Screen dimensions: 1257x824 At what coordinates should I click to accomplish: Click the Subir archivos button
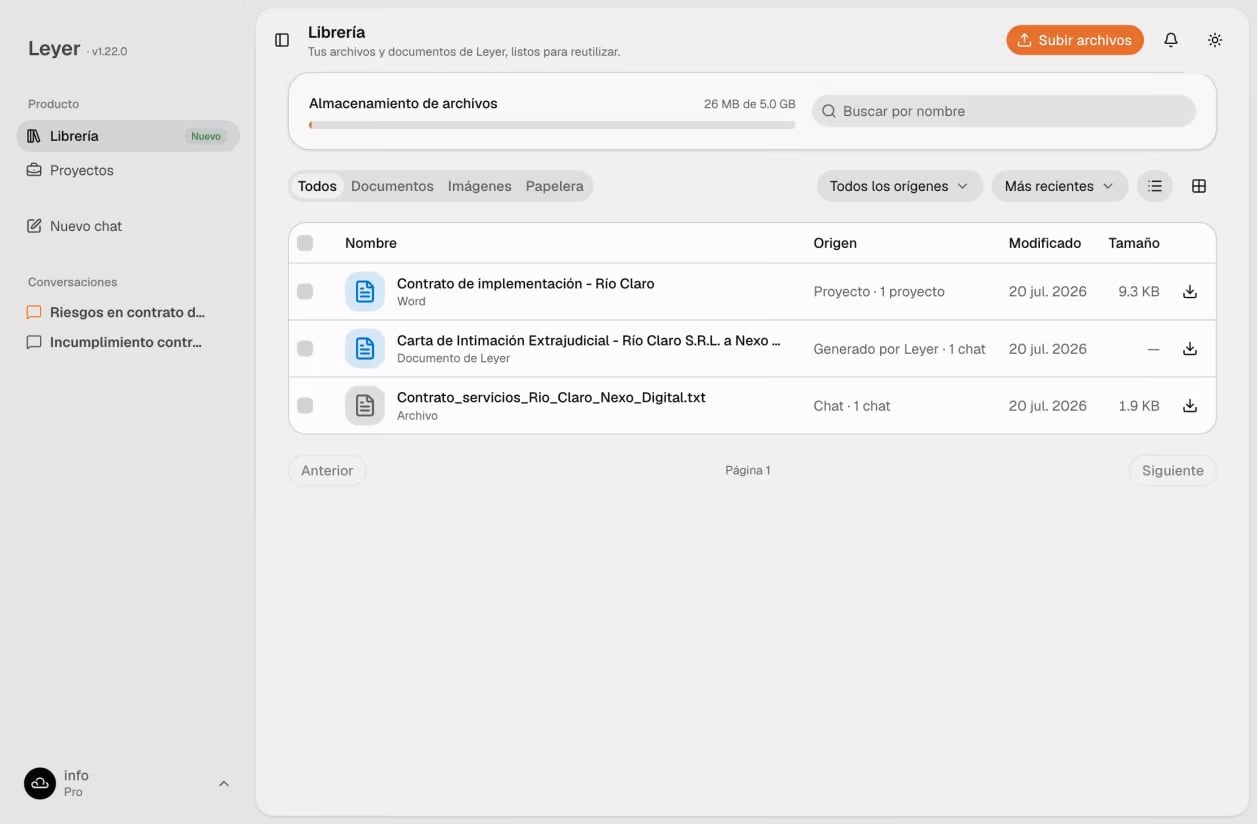[x=1075, y=40]
